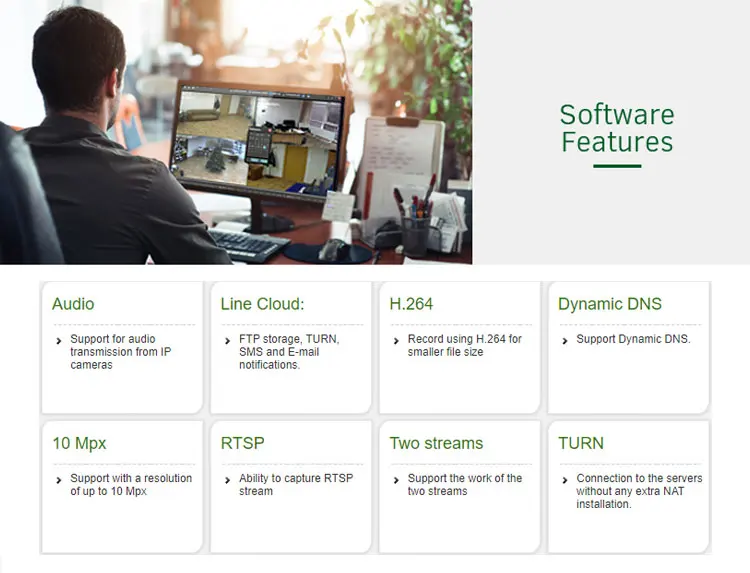Select the Audio feature heading

(73, 304)
